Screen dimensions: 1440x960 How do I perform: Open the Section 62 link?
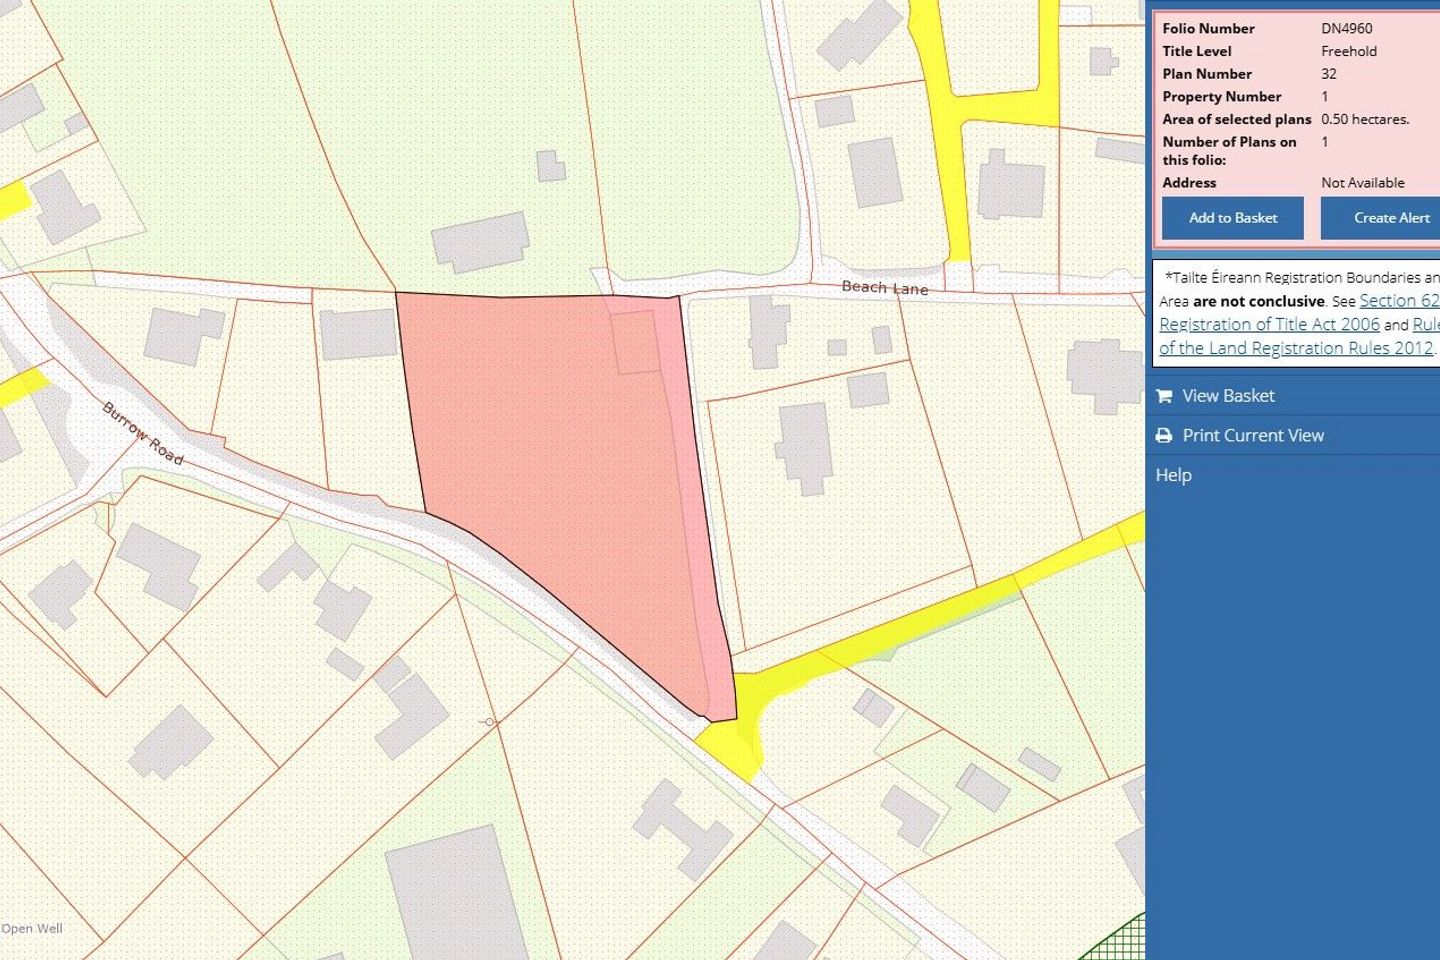1399,301
